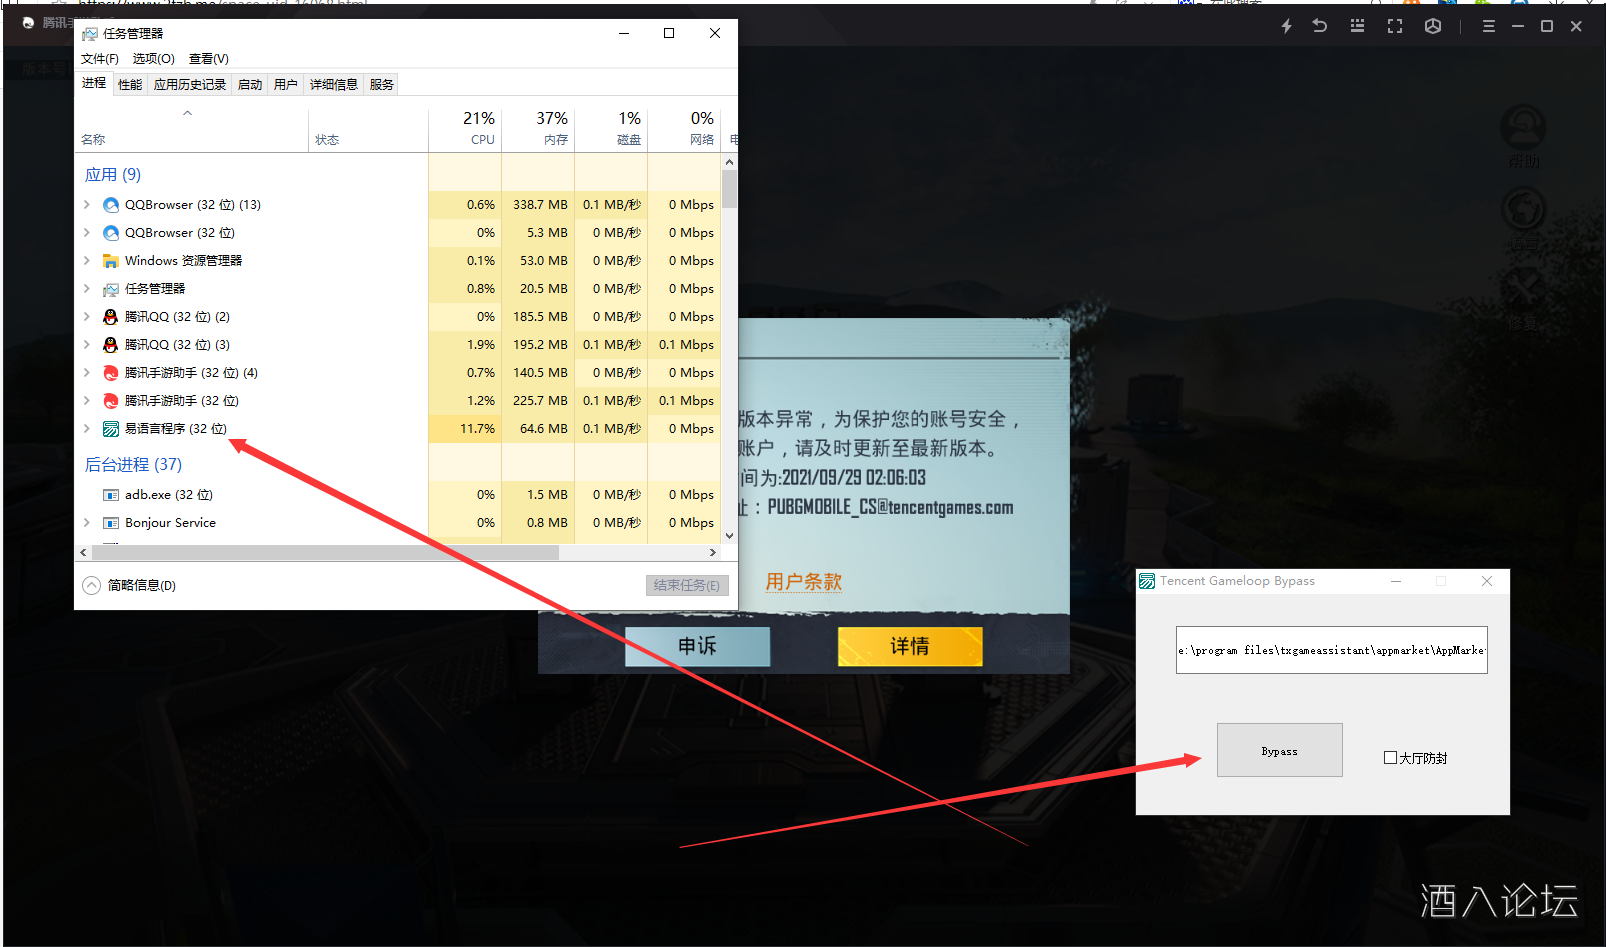The width and height of the screenshot is (1606, 947).
Task: Click the Bonjour Service process icon
Action: click(111, 523)
